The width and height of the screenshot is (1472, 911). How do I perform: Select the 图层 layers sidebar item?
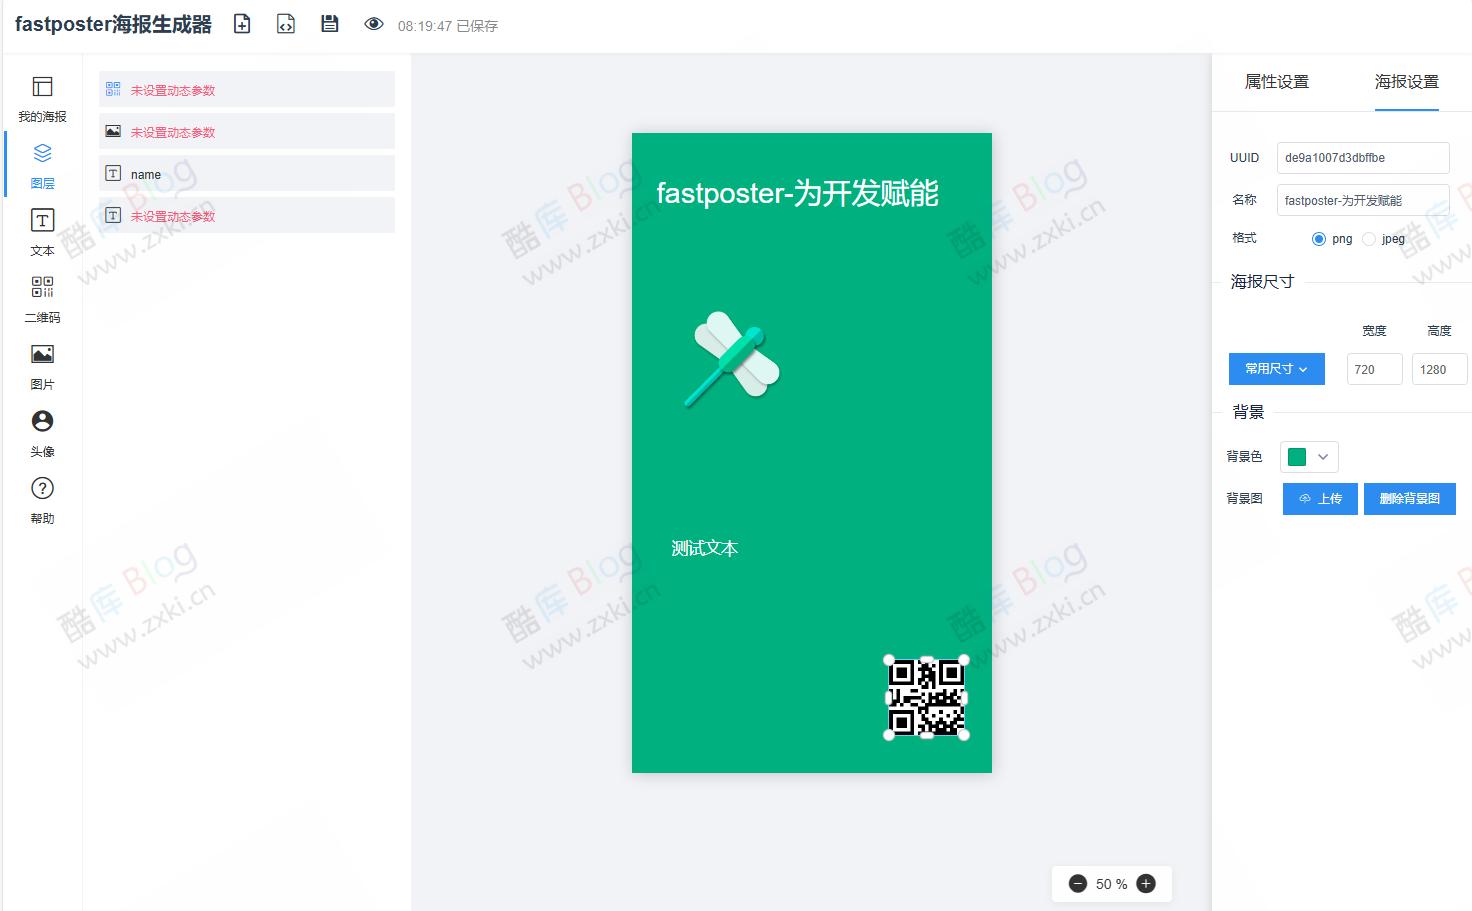42,166
